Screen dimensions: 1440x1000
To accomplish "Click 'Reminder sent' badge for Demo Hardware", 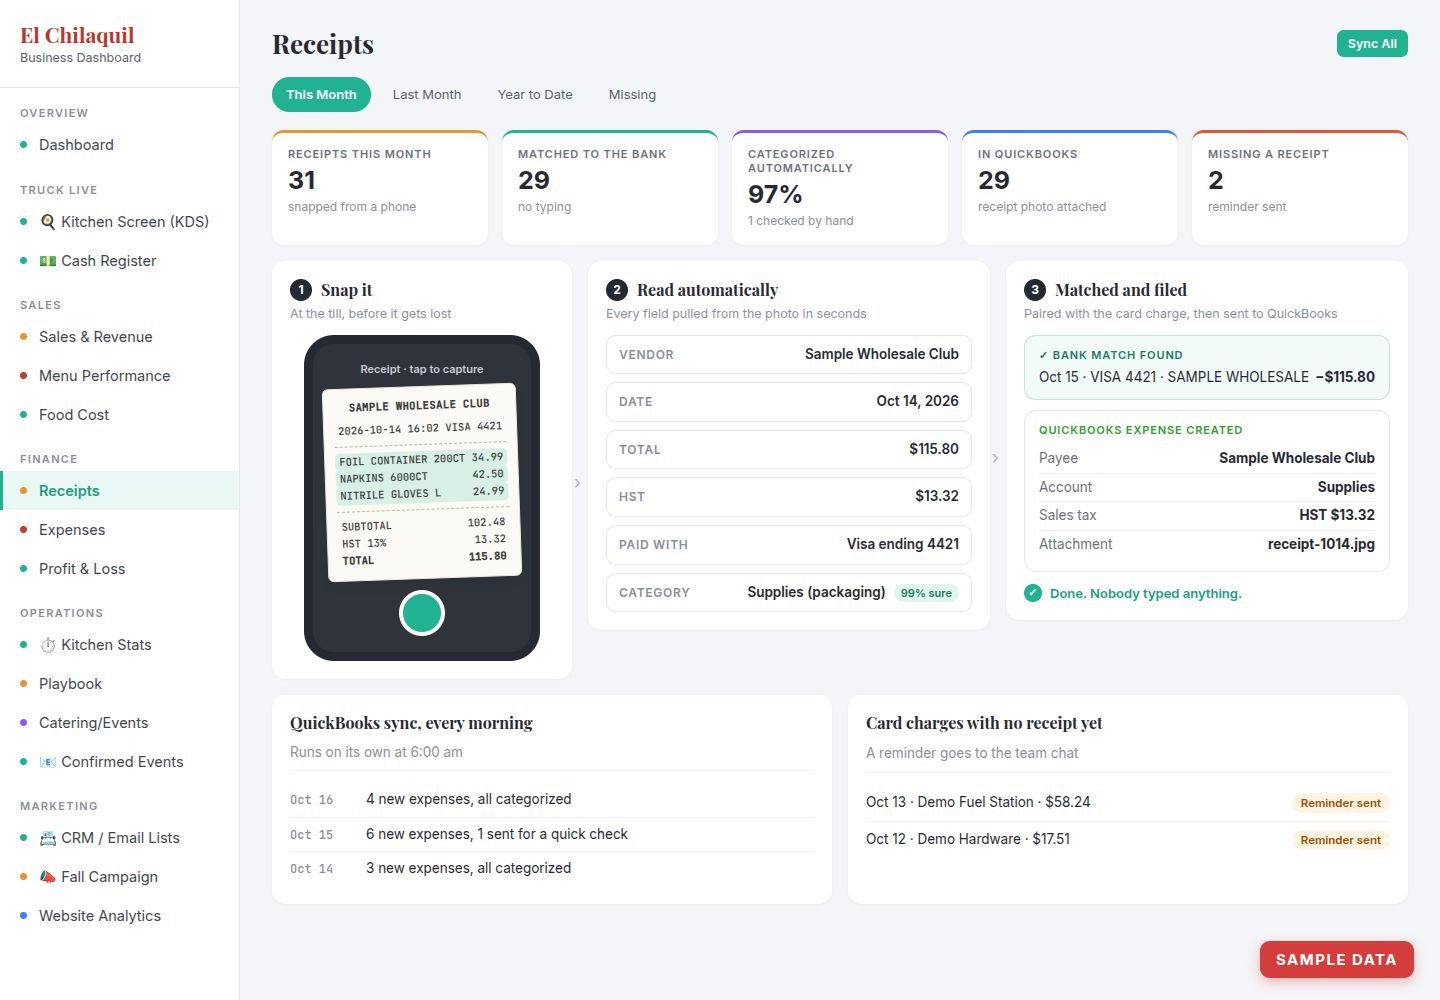I will 1340,840.
